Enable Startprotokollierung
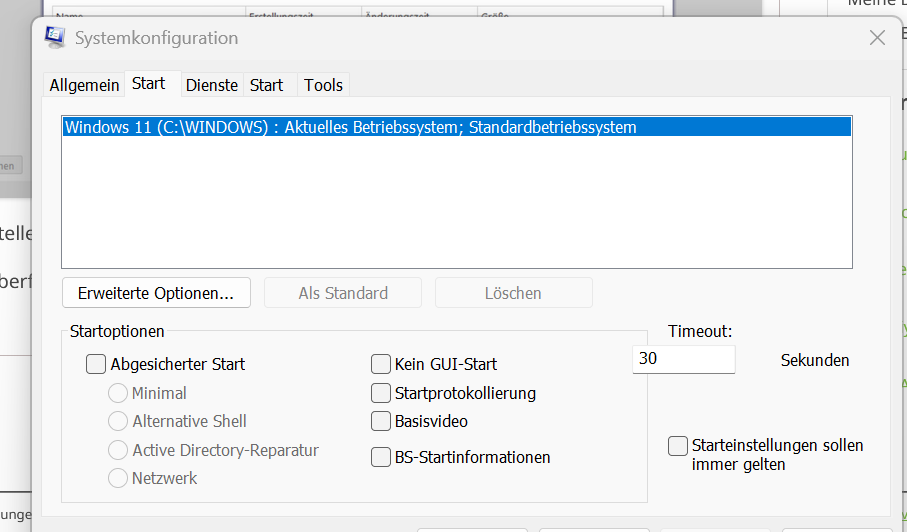The height and width of the screenshot is (532, 907). 381,393
